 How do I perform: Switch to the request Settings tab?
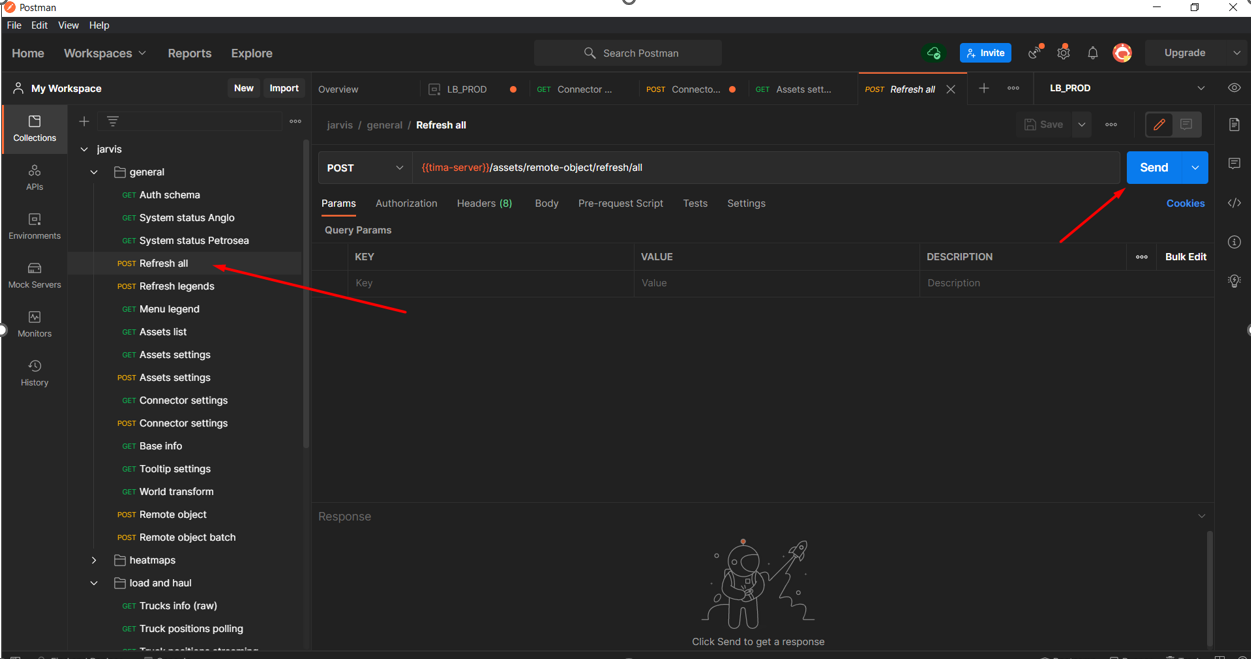[746, 203]
